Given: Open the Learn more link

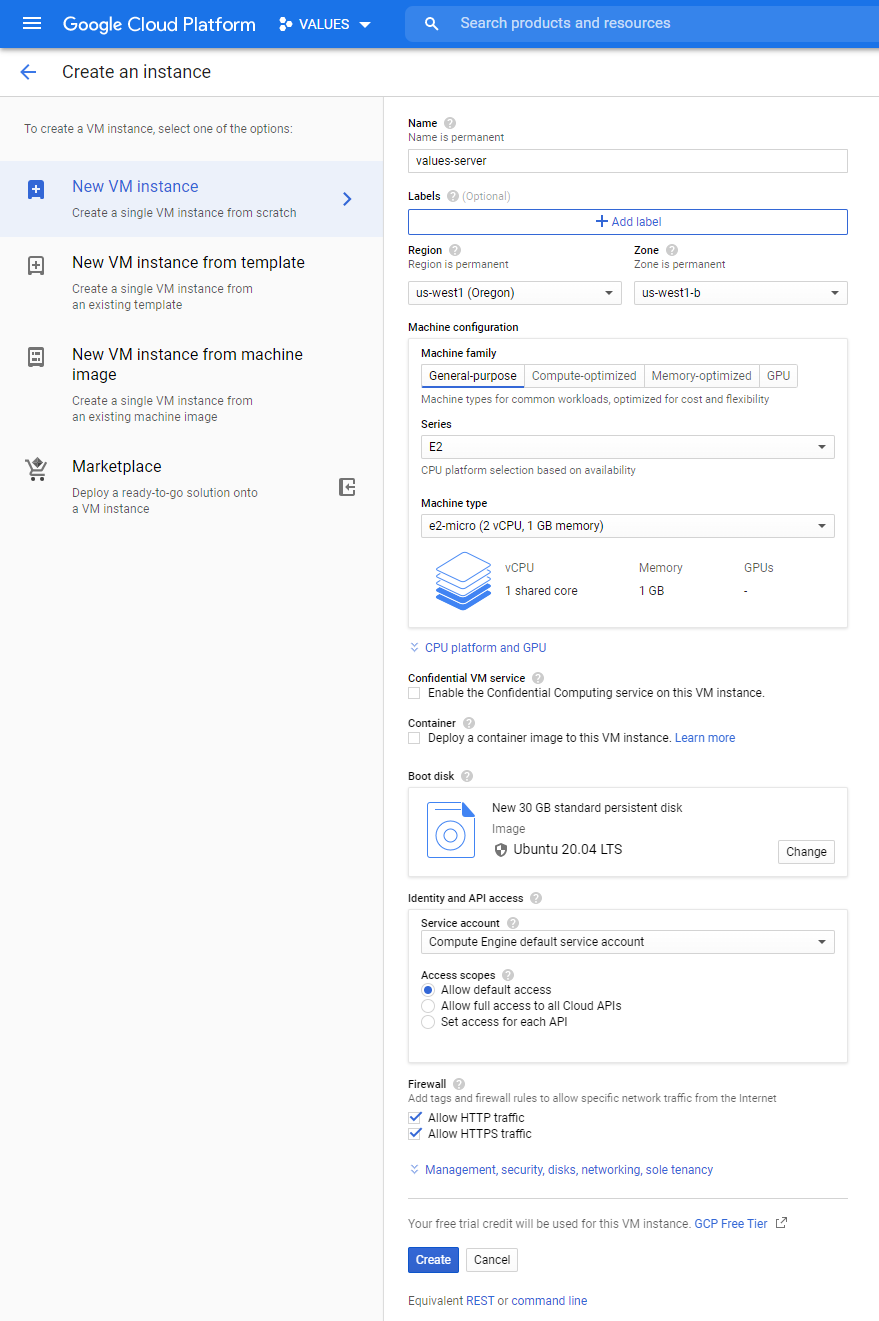Looking at the screenshot, I should pyautogui.click(x=705, y=738).
